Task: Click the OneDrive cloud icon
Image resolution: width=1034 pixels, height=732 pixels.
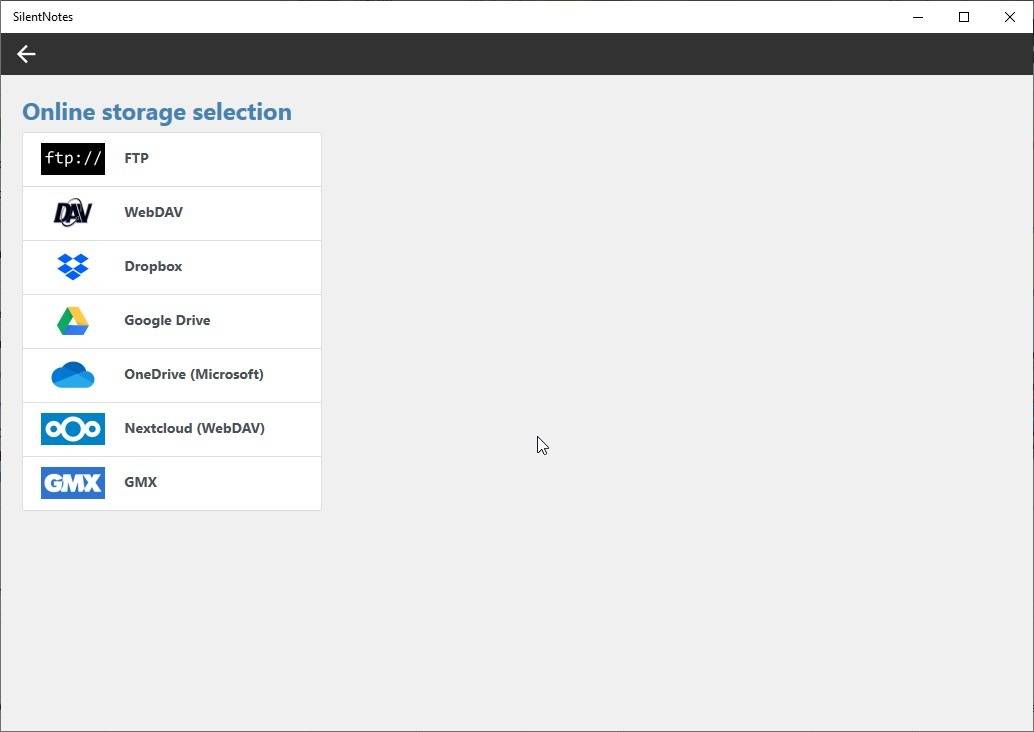Action: tap(72, 374)
